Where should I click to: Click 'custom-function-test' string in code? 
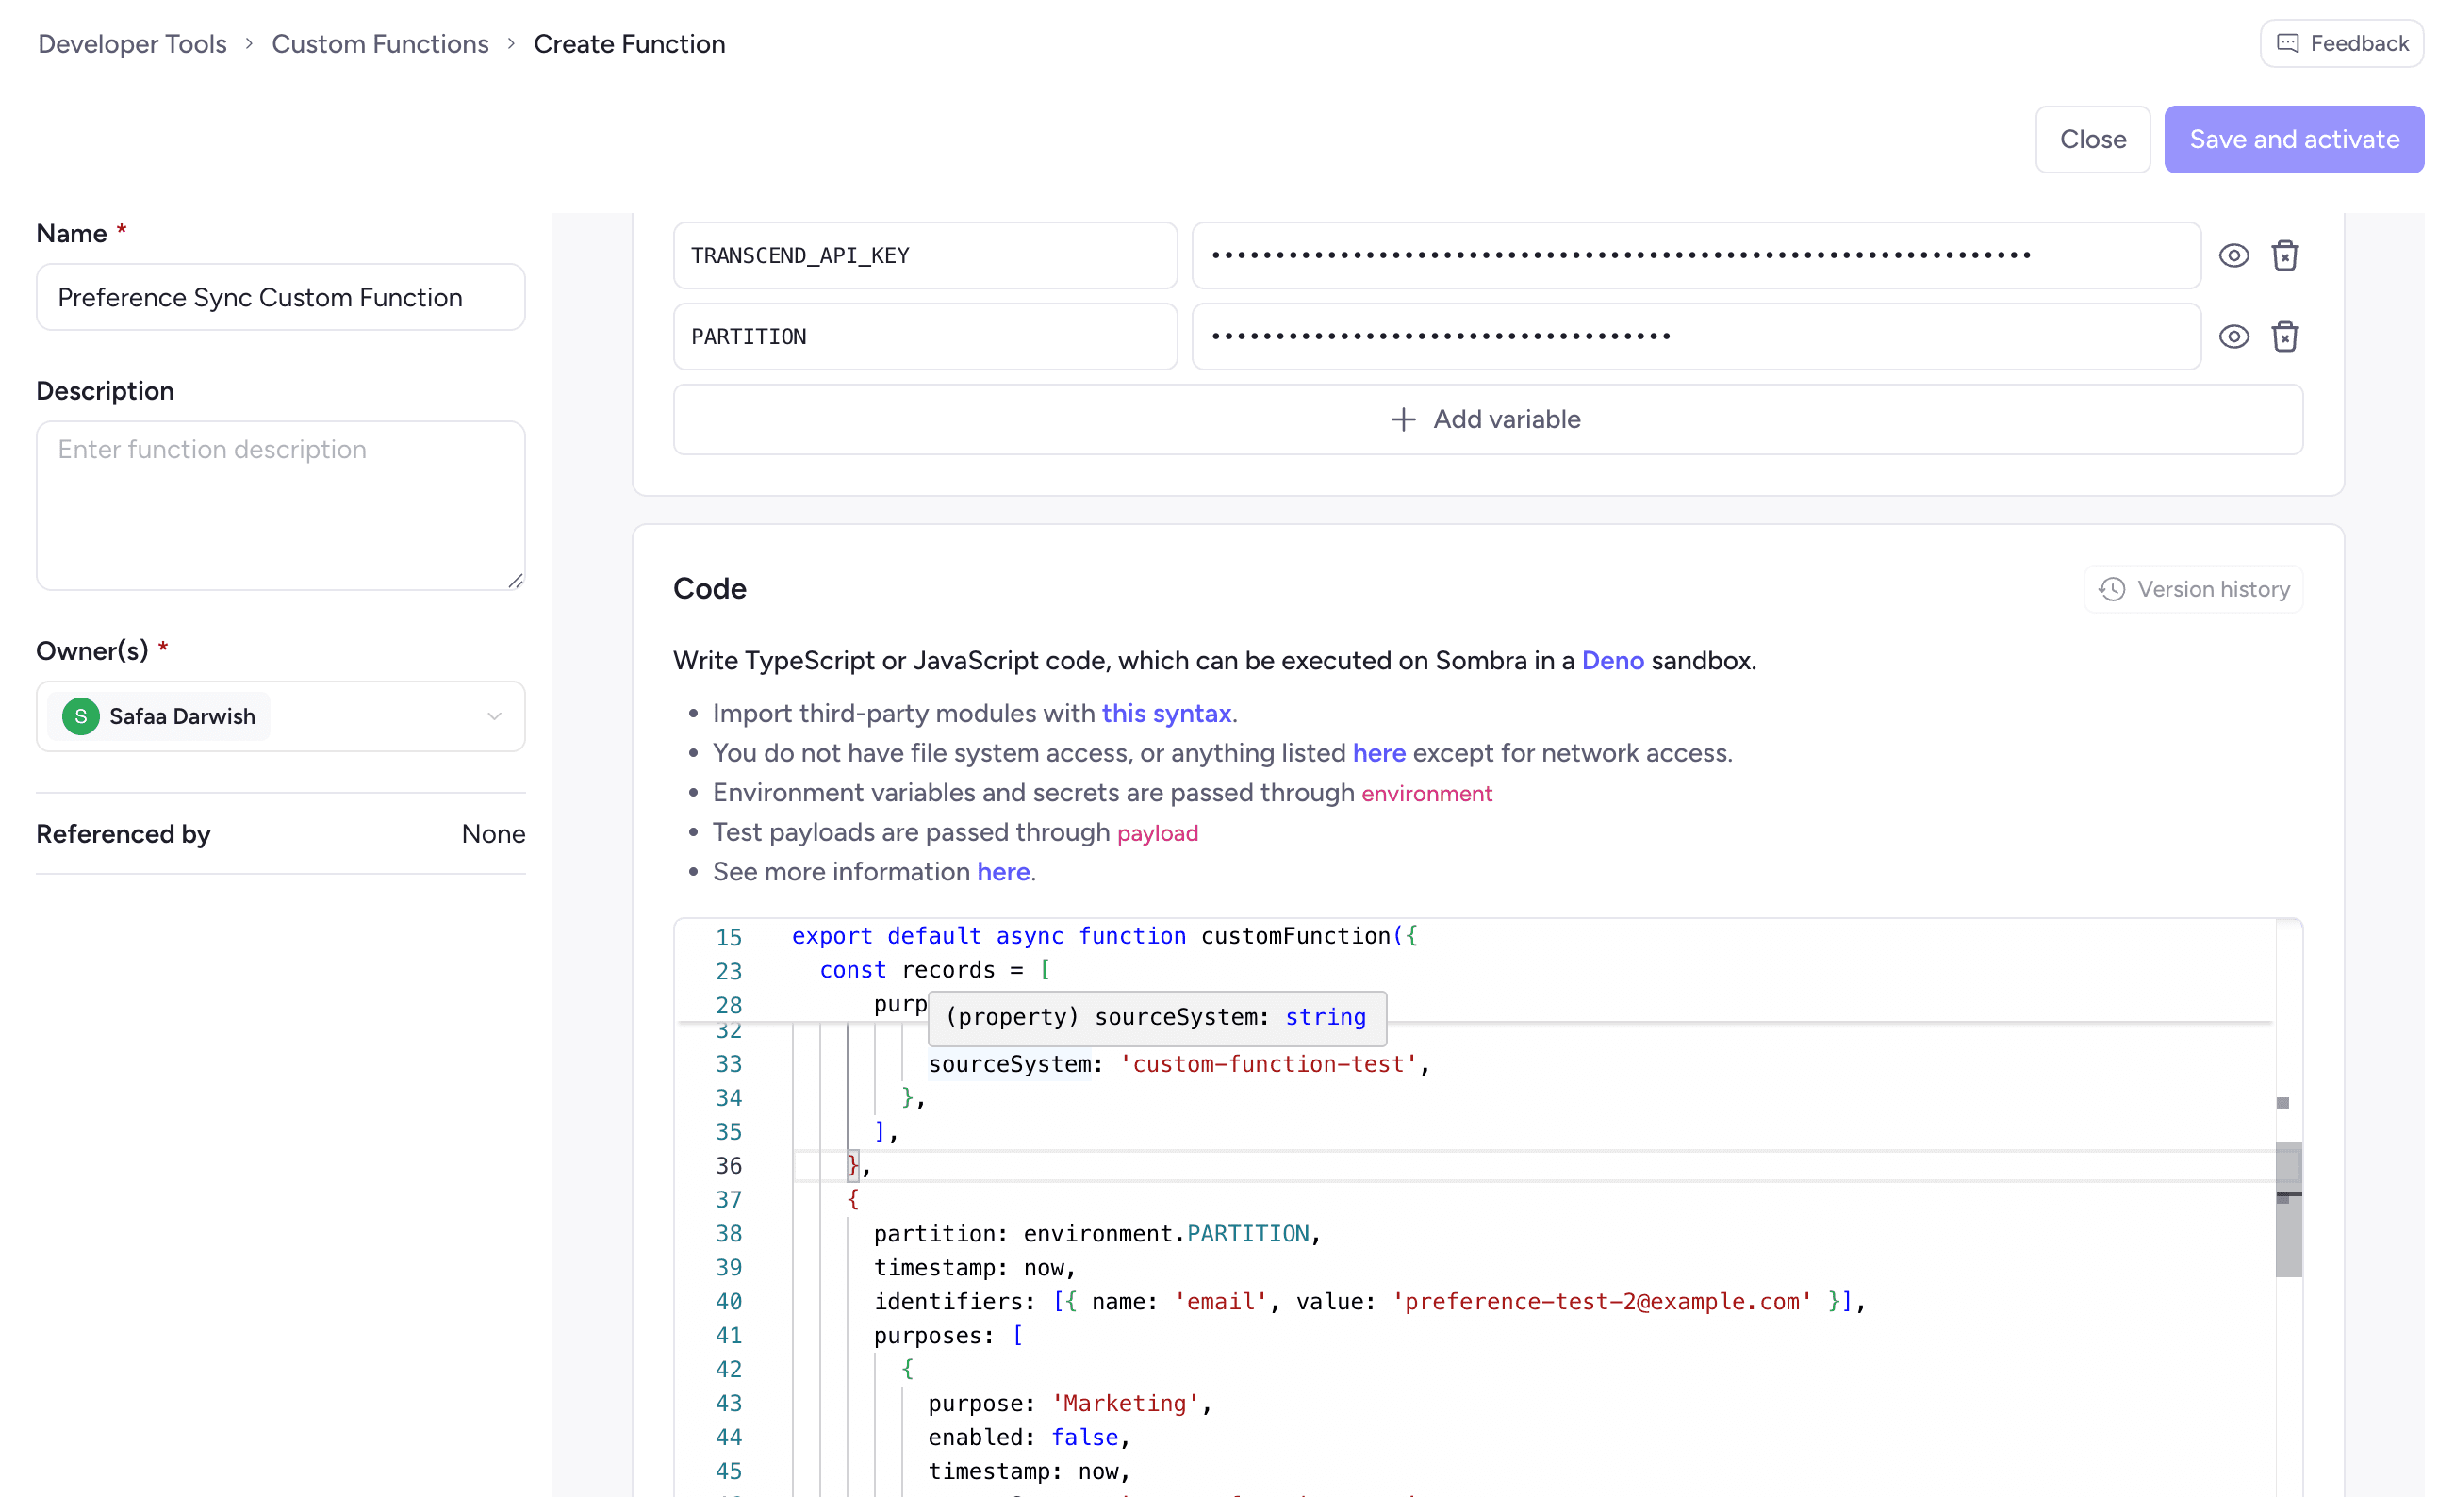pyautogui.click(x=1268, y=1064)
